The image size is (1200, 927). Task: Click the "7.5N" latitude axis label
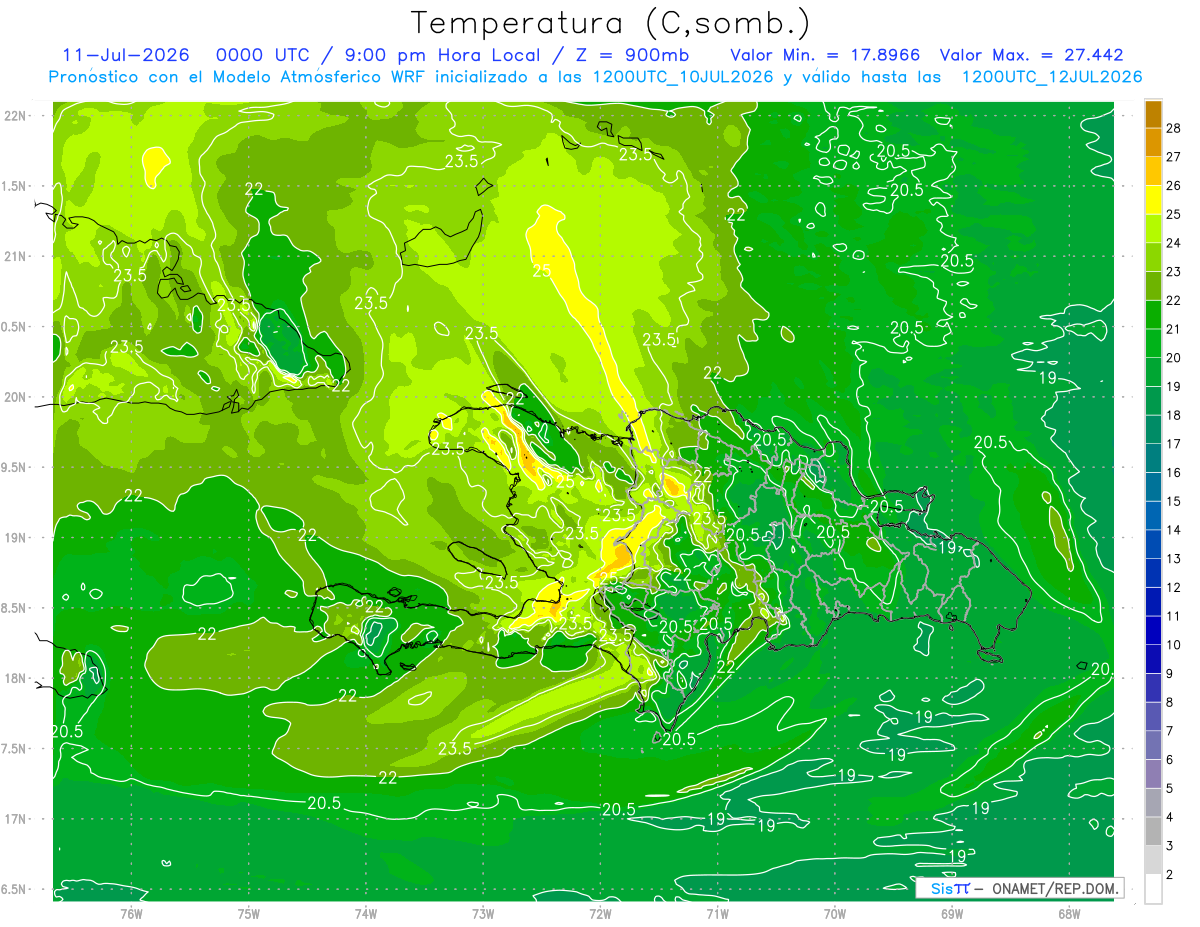pyautogui.click(x=15, y=749)
